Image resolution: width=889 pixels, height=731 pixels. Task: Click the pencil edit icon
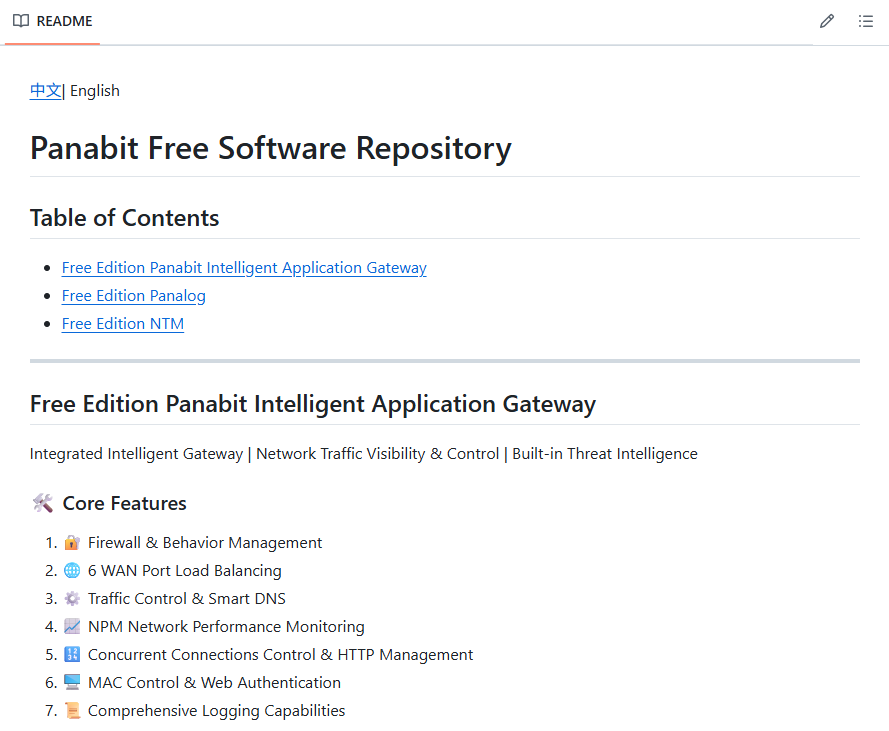click(x=827, y=21)
